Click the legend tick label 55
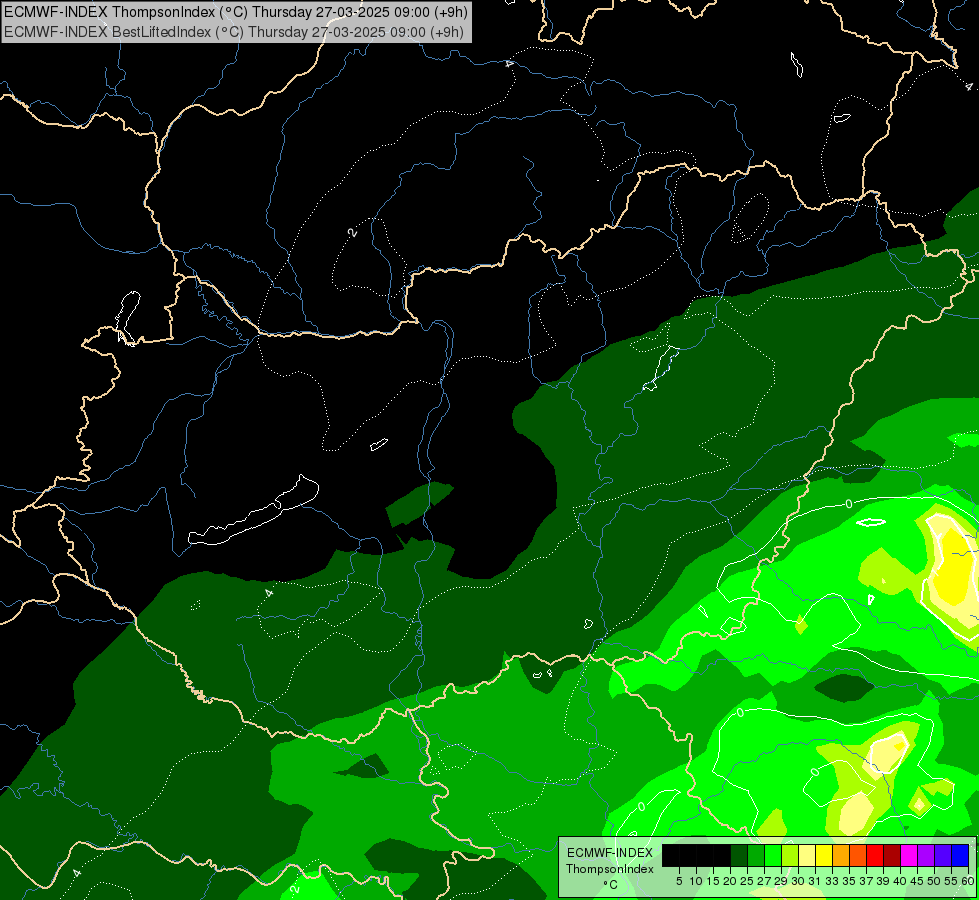This screenshot has height=900, width=979. point(952,881)
